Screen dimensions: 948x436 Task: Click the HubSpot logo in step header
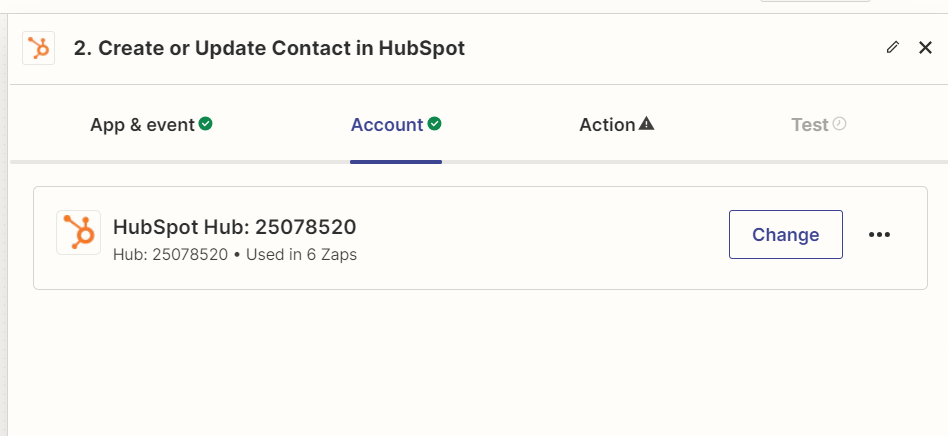pyautogui.click(x=39, y=48)
